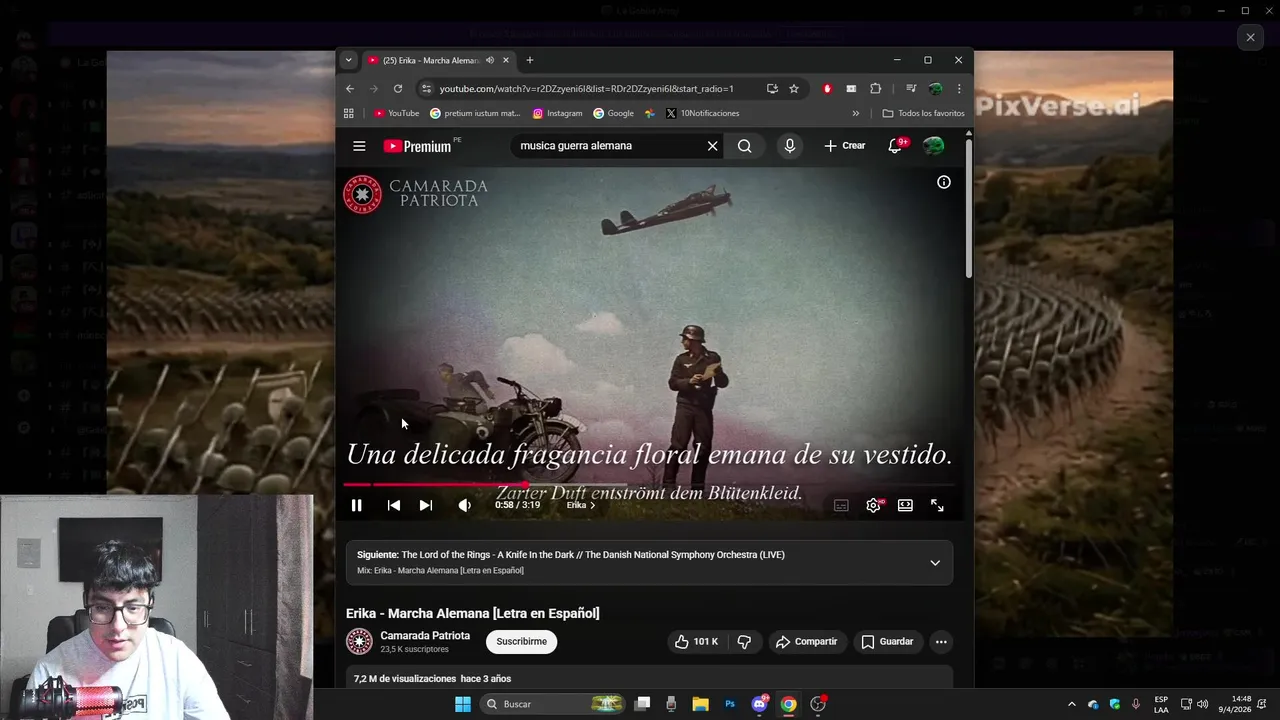Open 10Notificaciones bookmark

(702, 113)
